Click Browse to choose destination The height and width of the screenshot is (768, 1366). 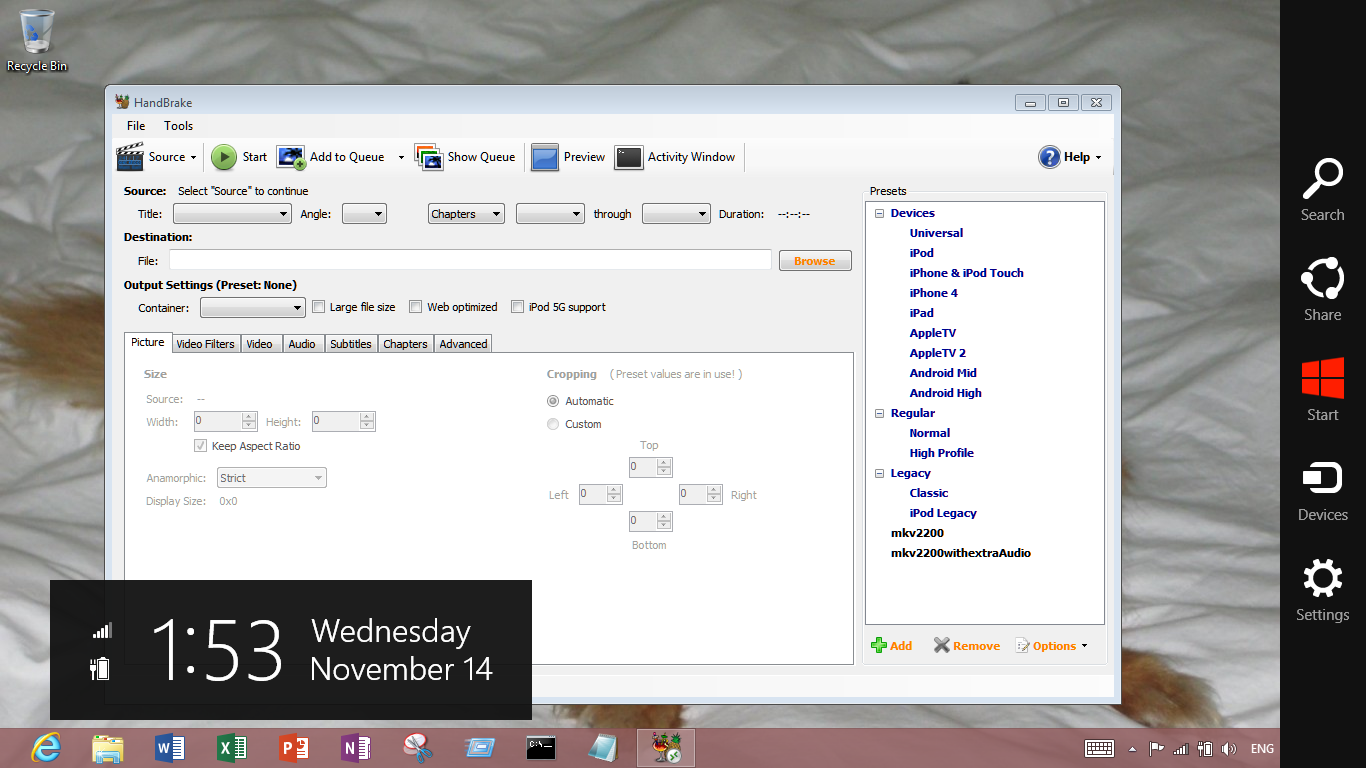[x=814, y=260]
